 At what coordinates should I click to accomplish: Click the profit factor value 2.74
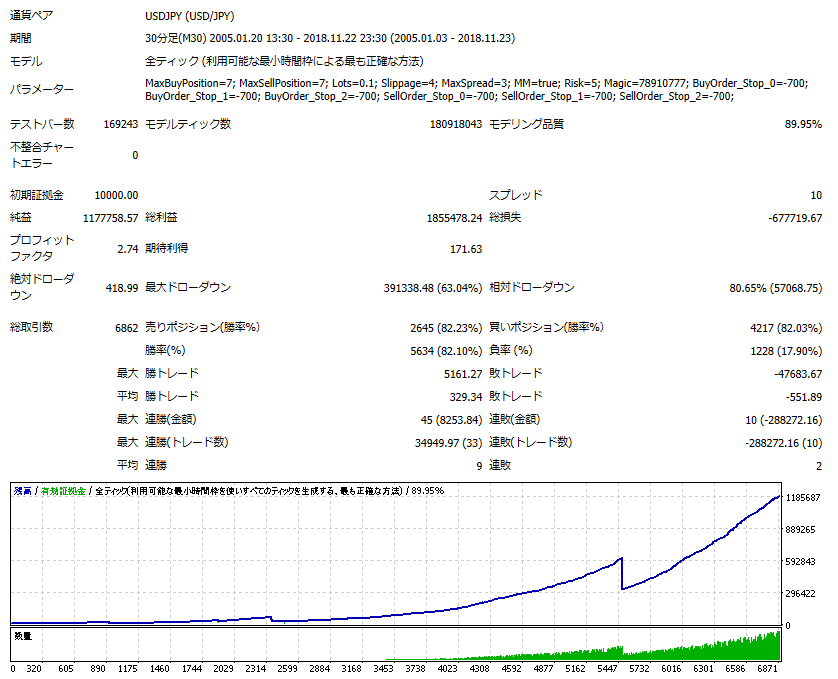[x=128, y=249]
